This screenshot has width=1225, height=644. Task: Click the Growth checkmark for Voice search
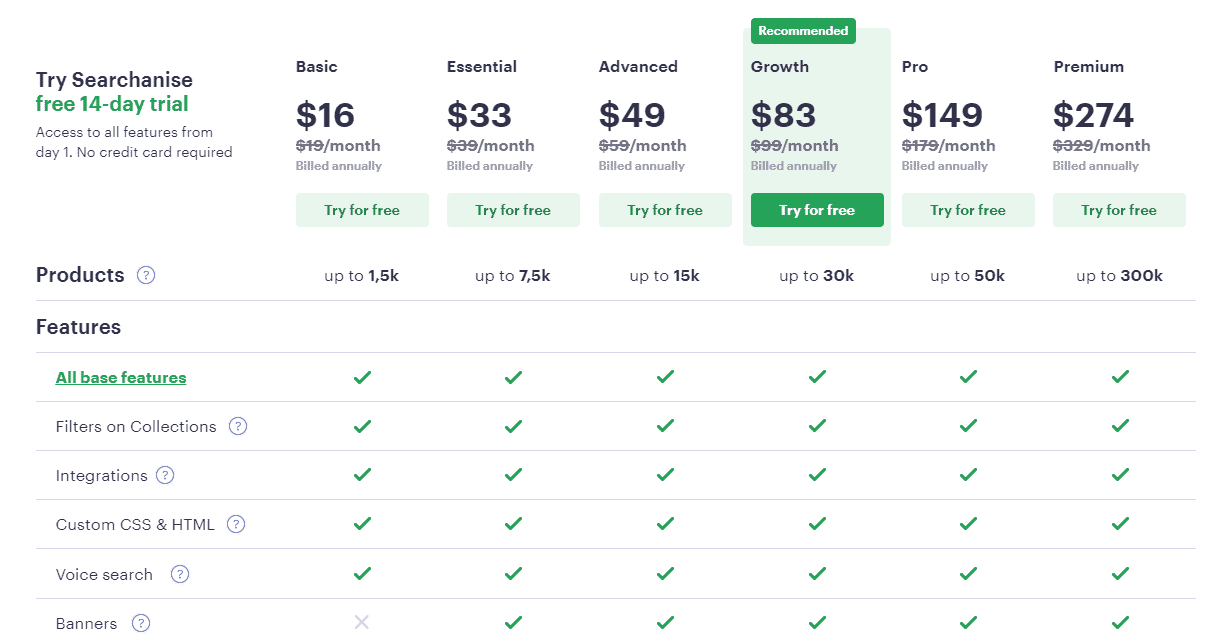(817, 574)
